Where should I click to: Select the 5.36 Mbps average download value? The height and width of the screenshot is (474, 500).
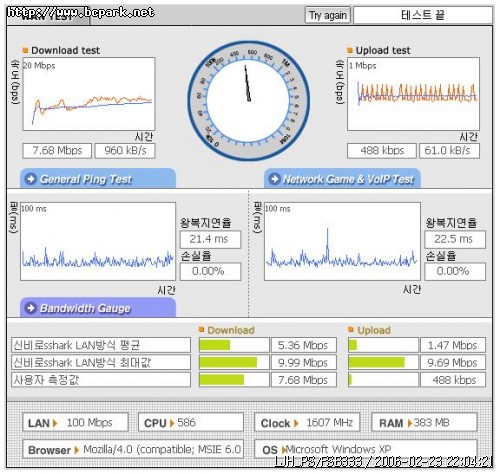tap(304, 345)
